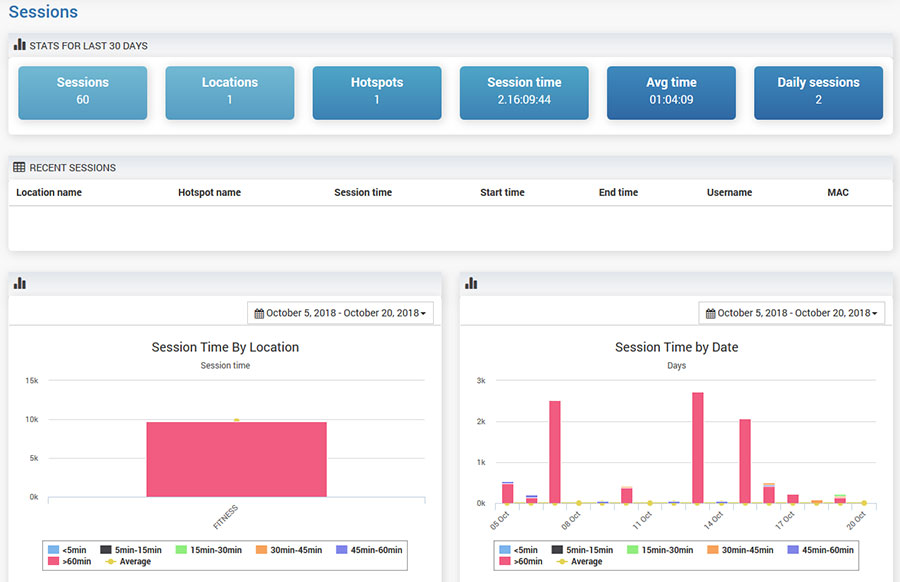Click the Hotspots stat tile
This screenshot has height=582, width=900.
click(x=377, y=91)
